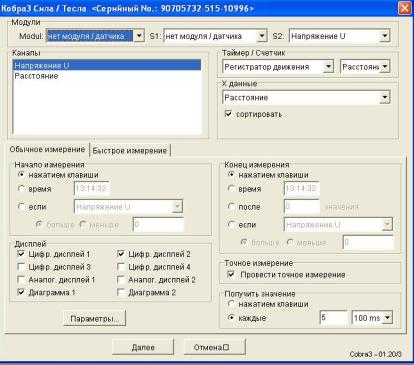Viewport: 414px width, 365px height.
Task: Open the Modul dropdown
Action: (139, 36)
